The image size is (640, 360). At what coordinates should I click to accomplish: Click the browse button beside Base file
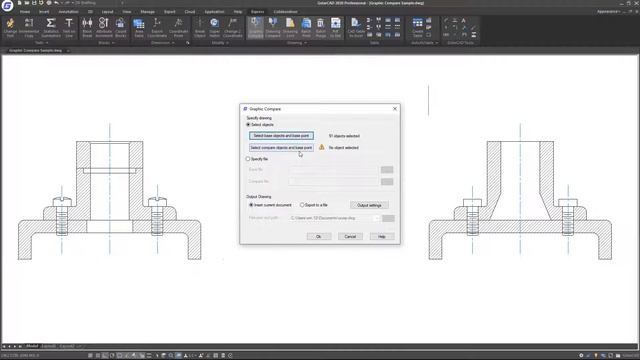coord(387,169)
